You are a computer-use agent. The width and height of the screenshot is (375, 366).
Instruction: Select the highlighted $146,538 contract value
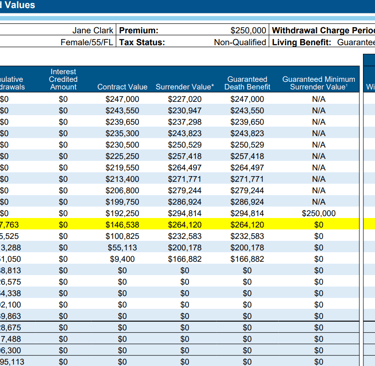tap(122, 225)
